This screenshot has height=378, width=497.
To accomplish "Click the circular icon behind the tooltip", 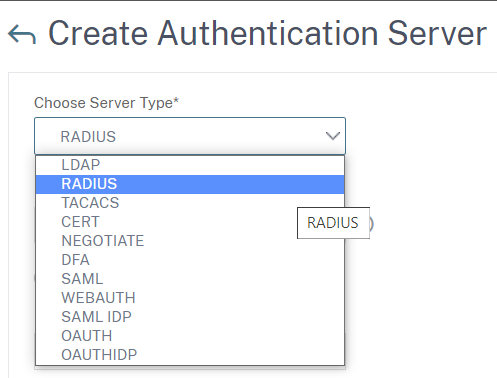I will tap(371, 223).
